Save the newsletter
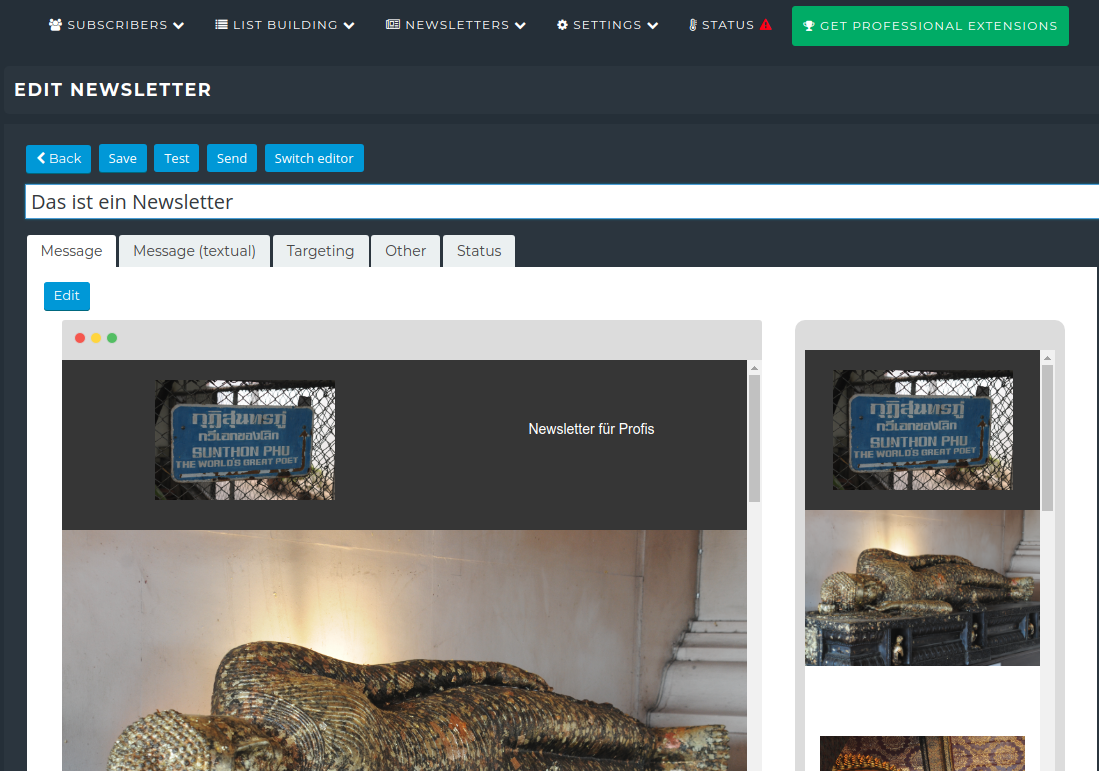Image resolution: width=1099 pixels, height=771 pixels. [123, 158]
